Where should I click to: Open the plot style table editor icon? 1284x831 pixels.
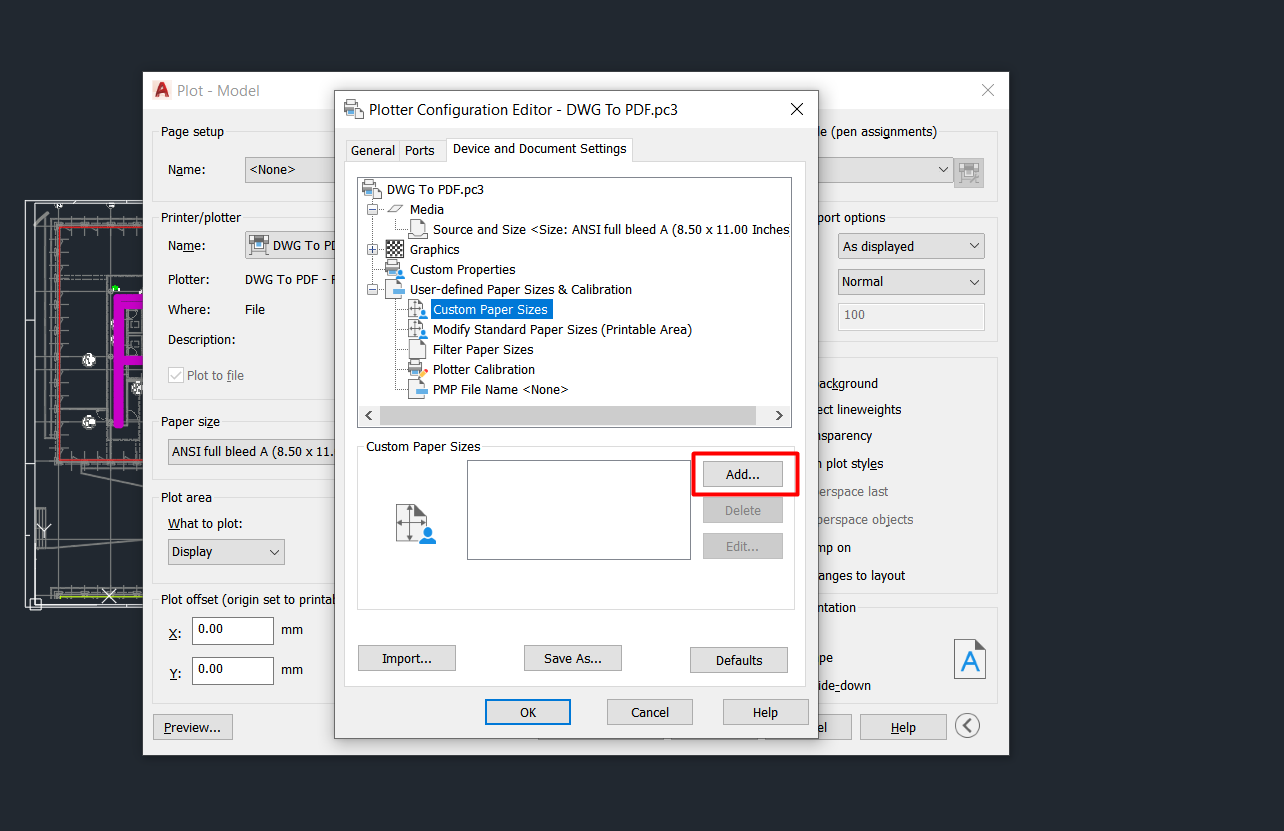(x=969, y=171)
